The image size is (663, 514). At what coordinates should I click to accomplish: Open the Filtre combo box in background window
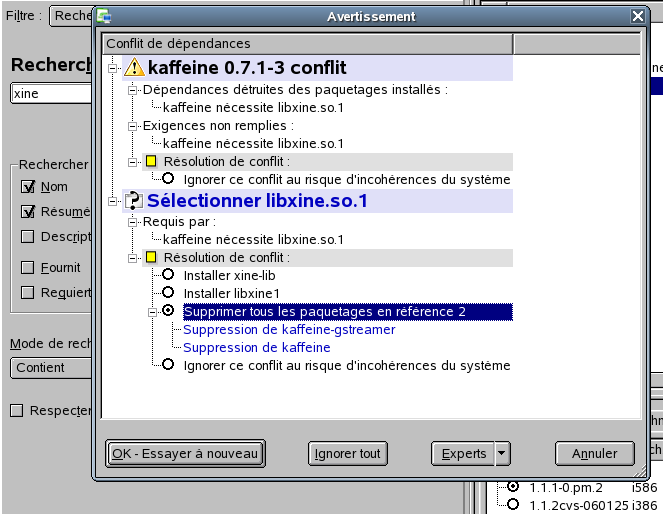[x=71, y=16]
